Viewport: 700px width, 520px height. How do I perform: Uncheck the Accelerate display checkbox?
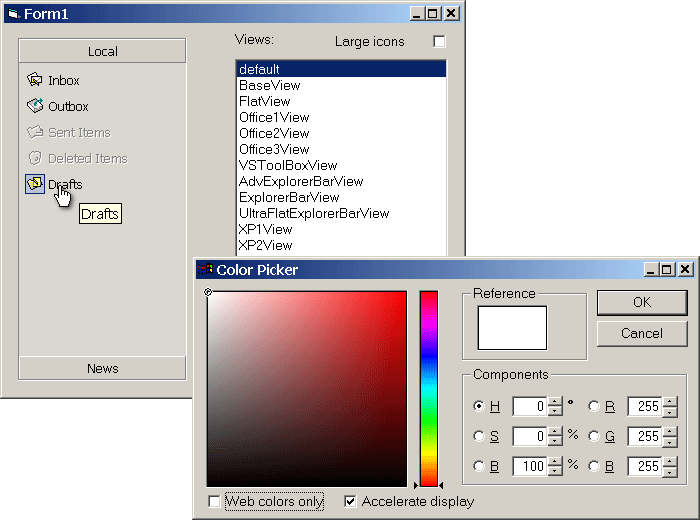point(350,501)
